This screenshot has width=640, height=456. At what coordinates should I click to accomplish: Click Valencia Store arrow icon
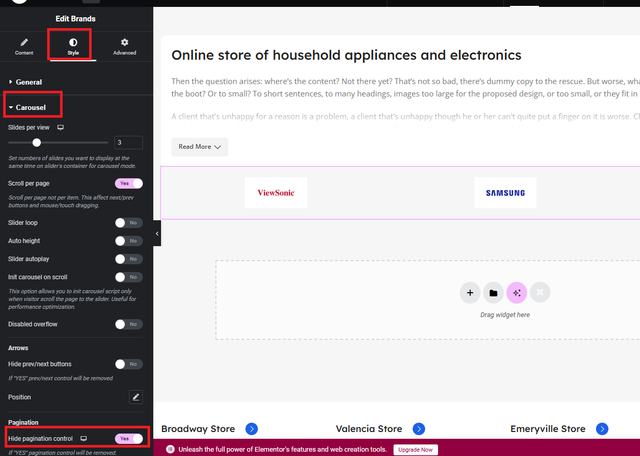click(419, 429)
